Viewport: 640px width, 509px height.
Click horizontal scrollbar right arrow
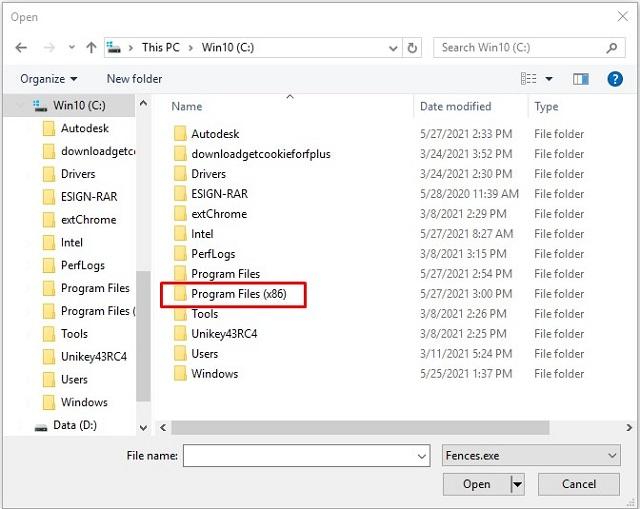(x=629, y=428)
